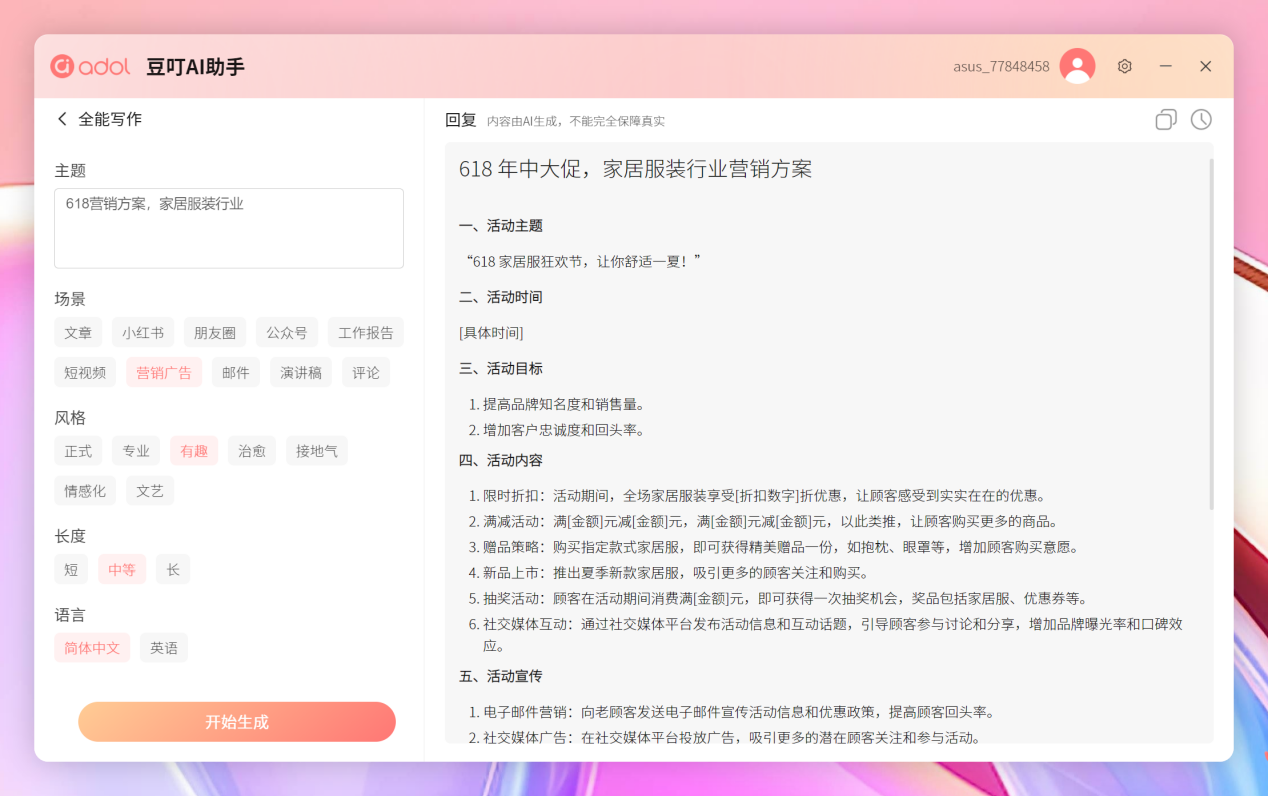This screenshot has height=796, width=1268.
Task: Click the 二、活动时间 heading
Action: click(x=501, y=297)
